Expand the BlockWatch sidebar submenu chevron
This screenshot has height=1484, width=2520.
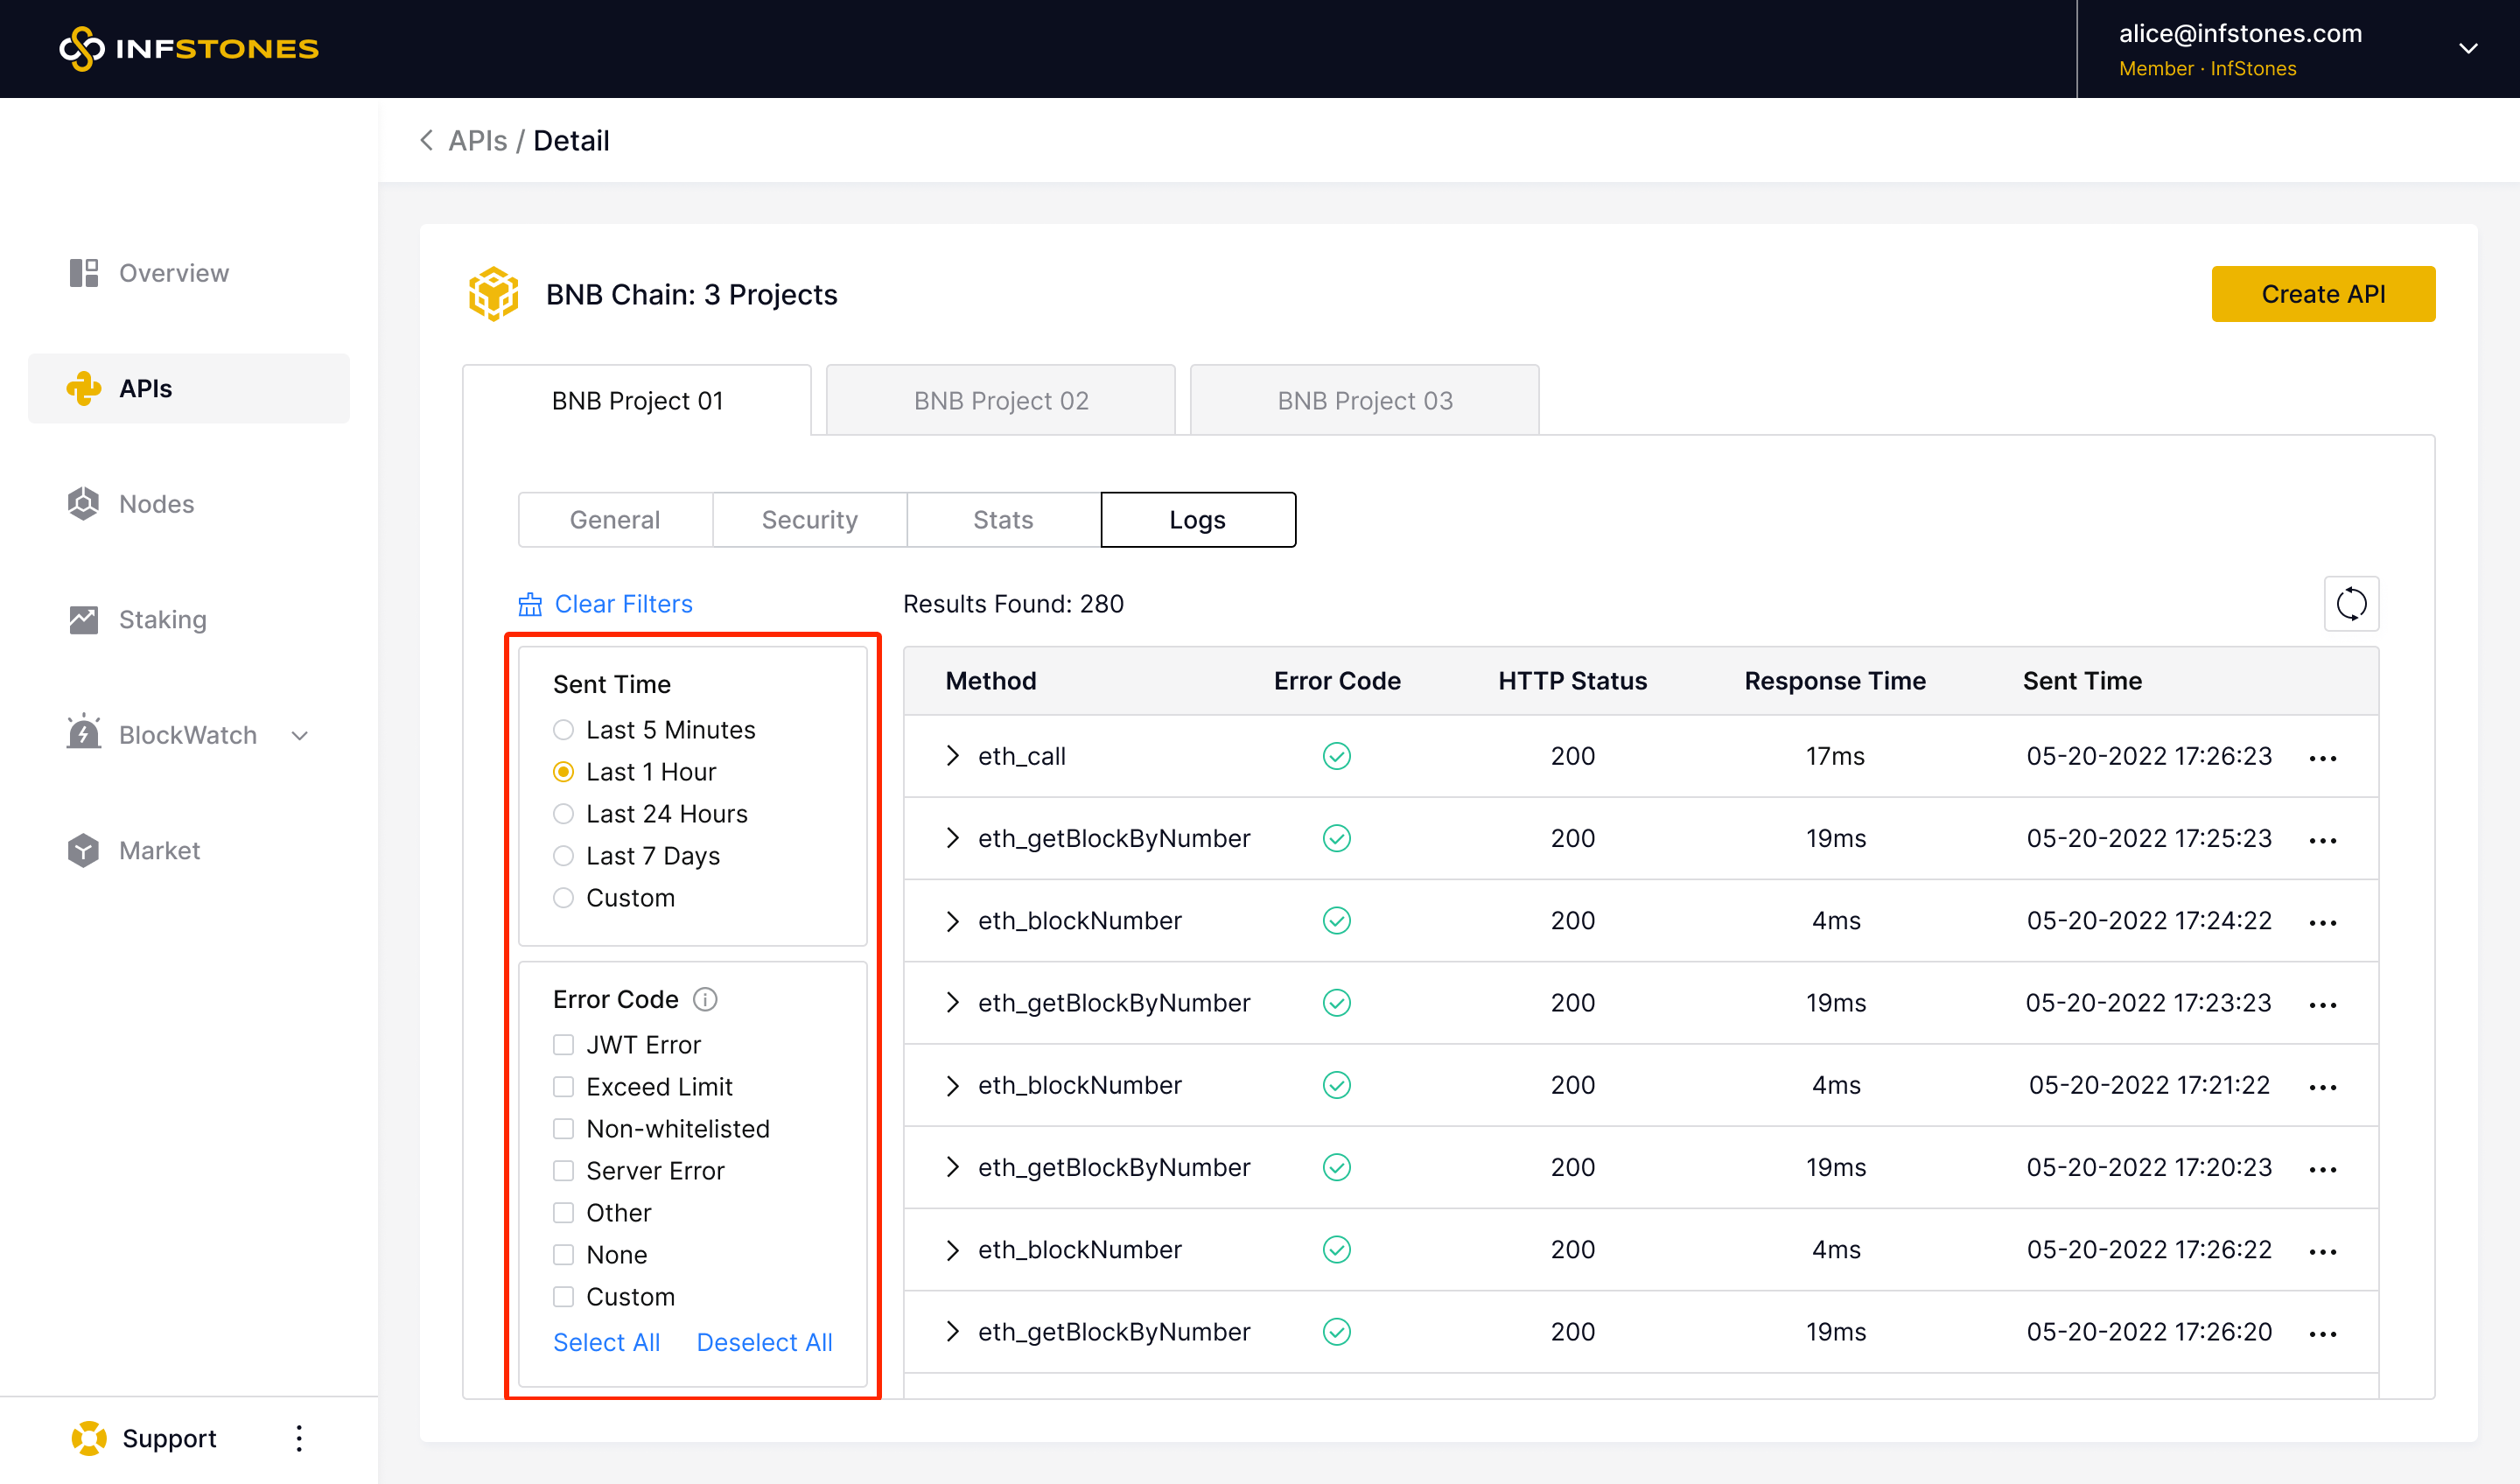pyautogui.click(x=299, y=736)
